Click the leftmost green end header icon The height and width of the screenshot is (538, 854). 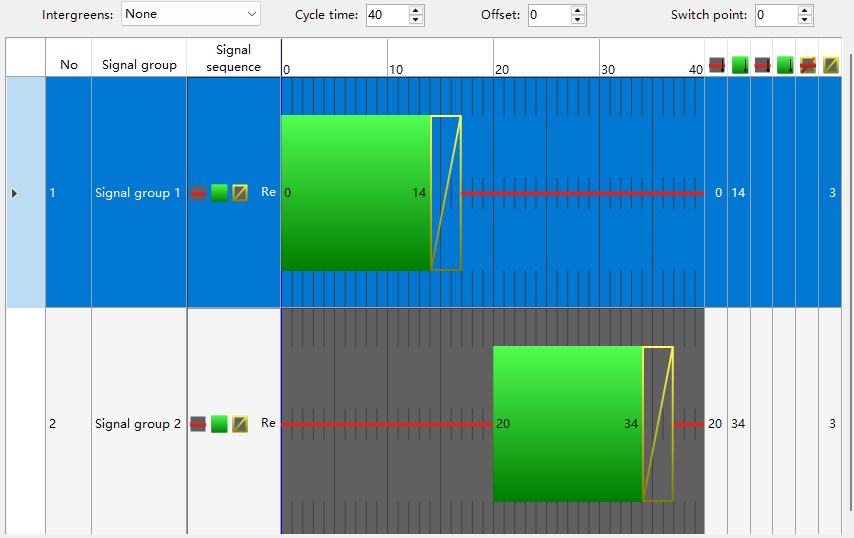coord(739,65)
